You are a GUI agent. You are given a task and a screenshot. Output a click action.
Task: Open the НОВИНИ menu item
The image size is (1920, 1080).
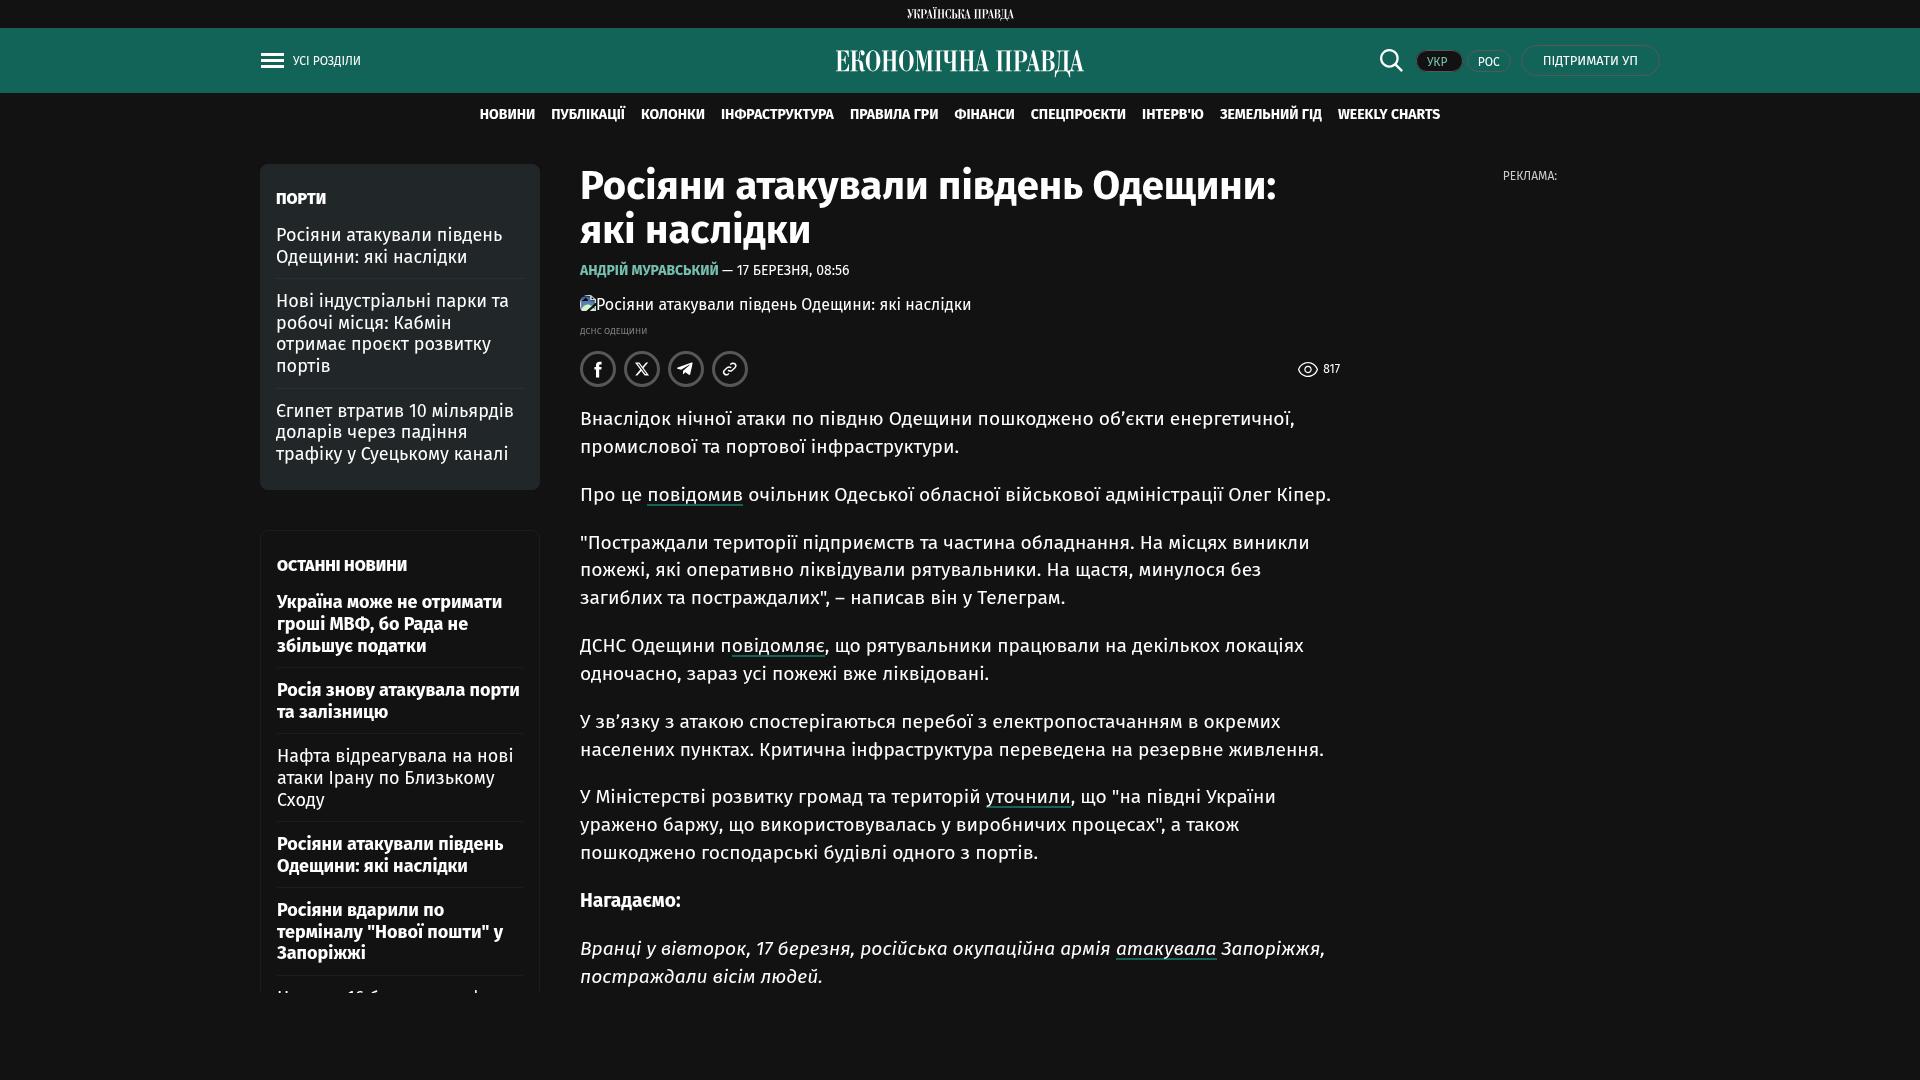click(507, 115)
